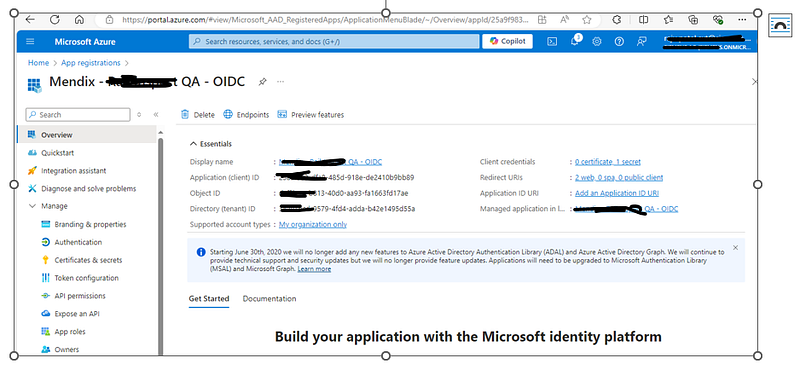
Task: Click Add an Application ID URI
Action: (616, 193)
